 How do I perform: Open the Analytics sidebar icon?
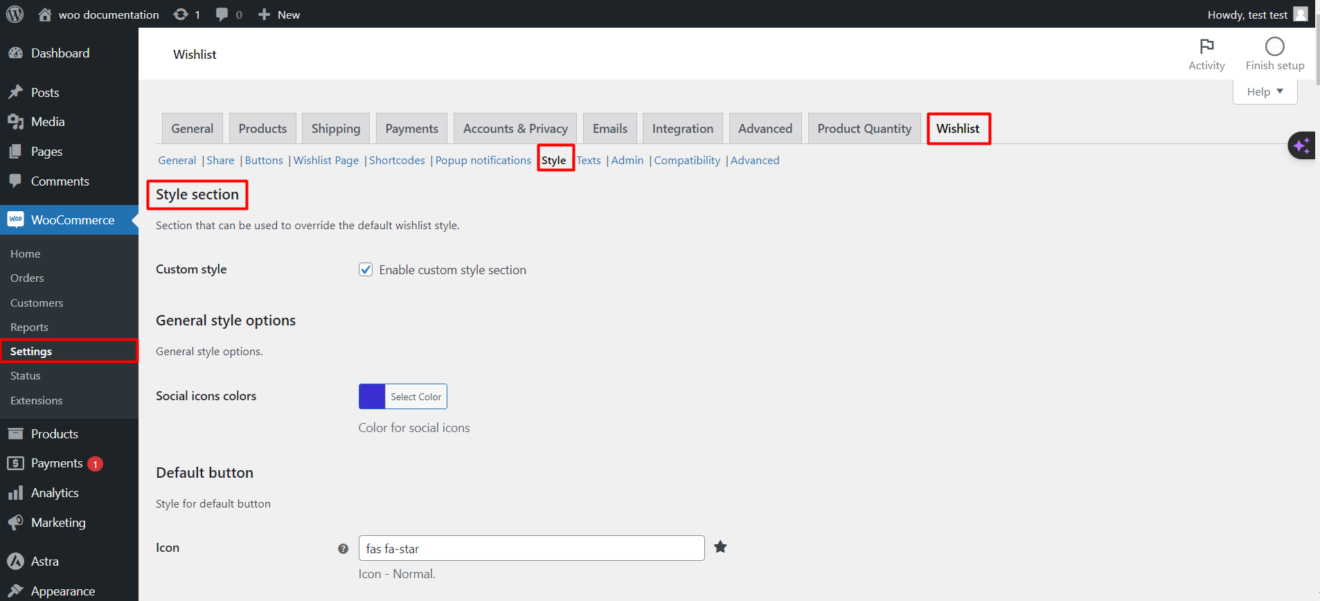point(18,492)
